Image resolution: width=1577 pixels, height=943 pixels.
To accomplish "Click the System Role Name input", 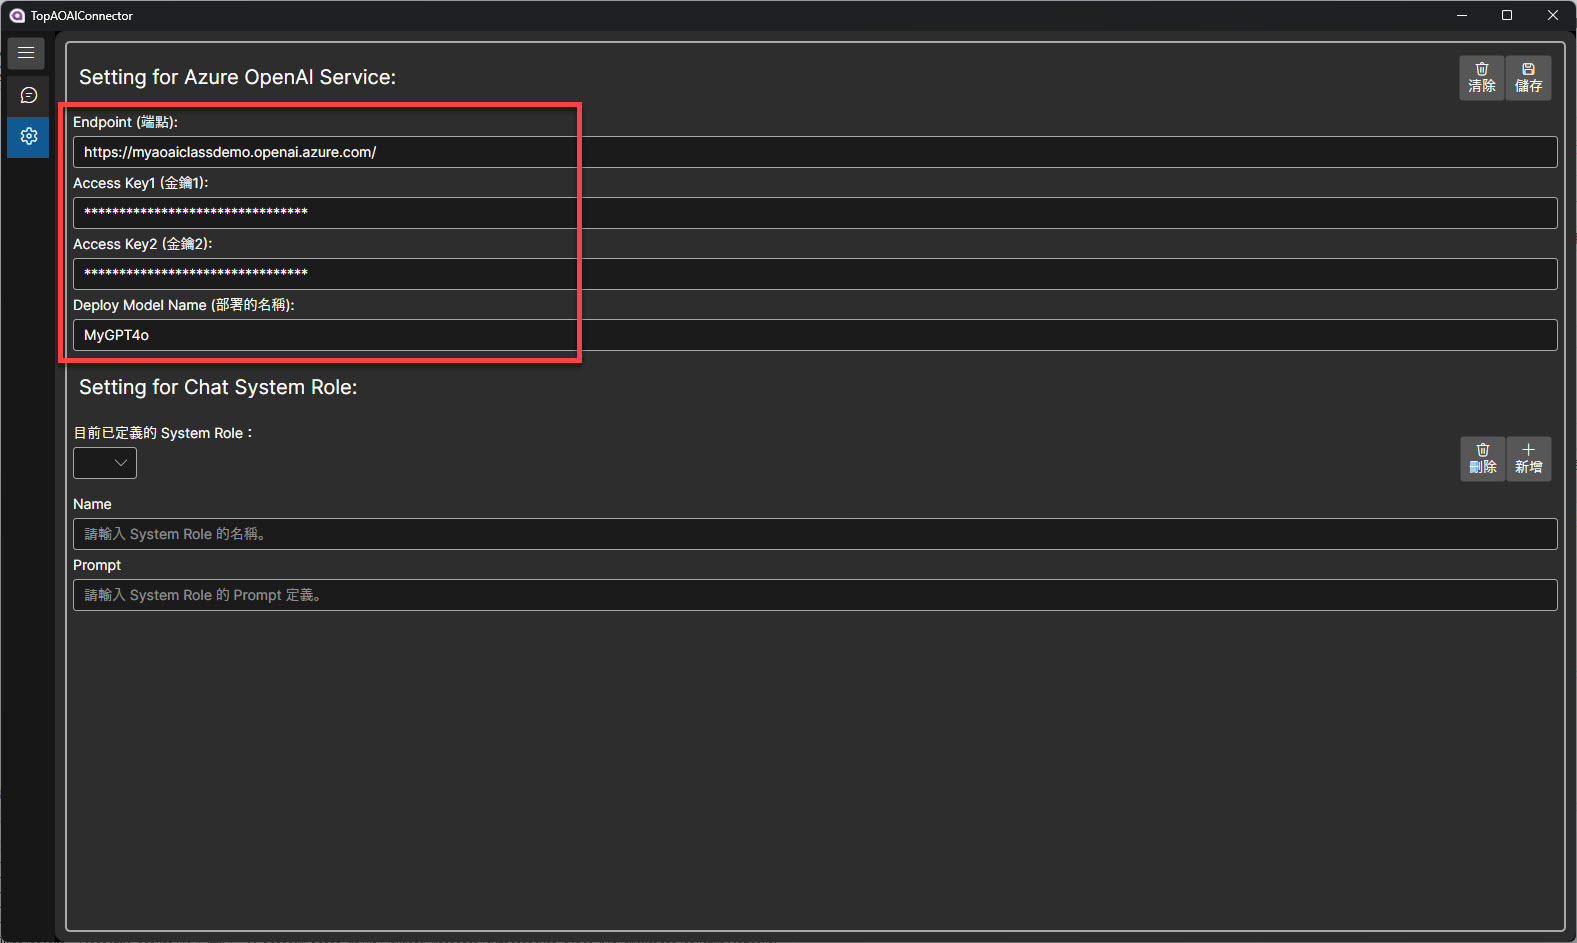I will 815,534.
